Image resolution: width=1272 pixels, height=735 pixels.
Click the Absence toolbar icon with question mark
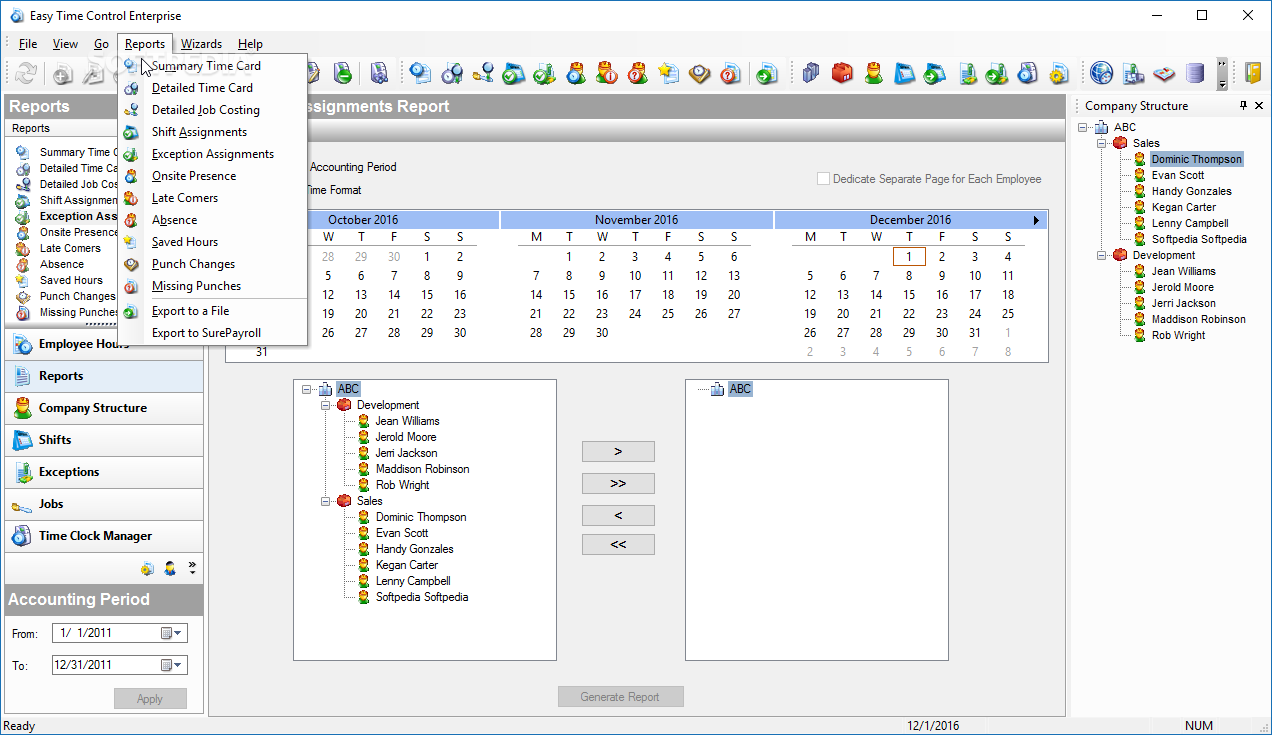[x=638, y=73]
